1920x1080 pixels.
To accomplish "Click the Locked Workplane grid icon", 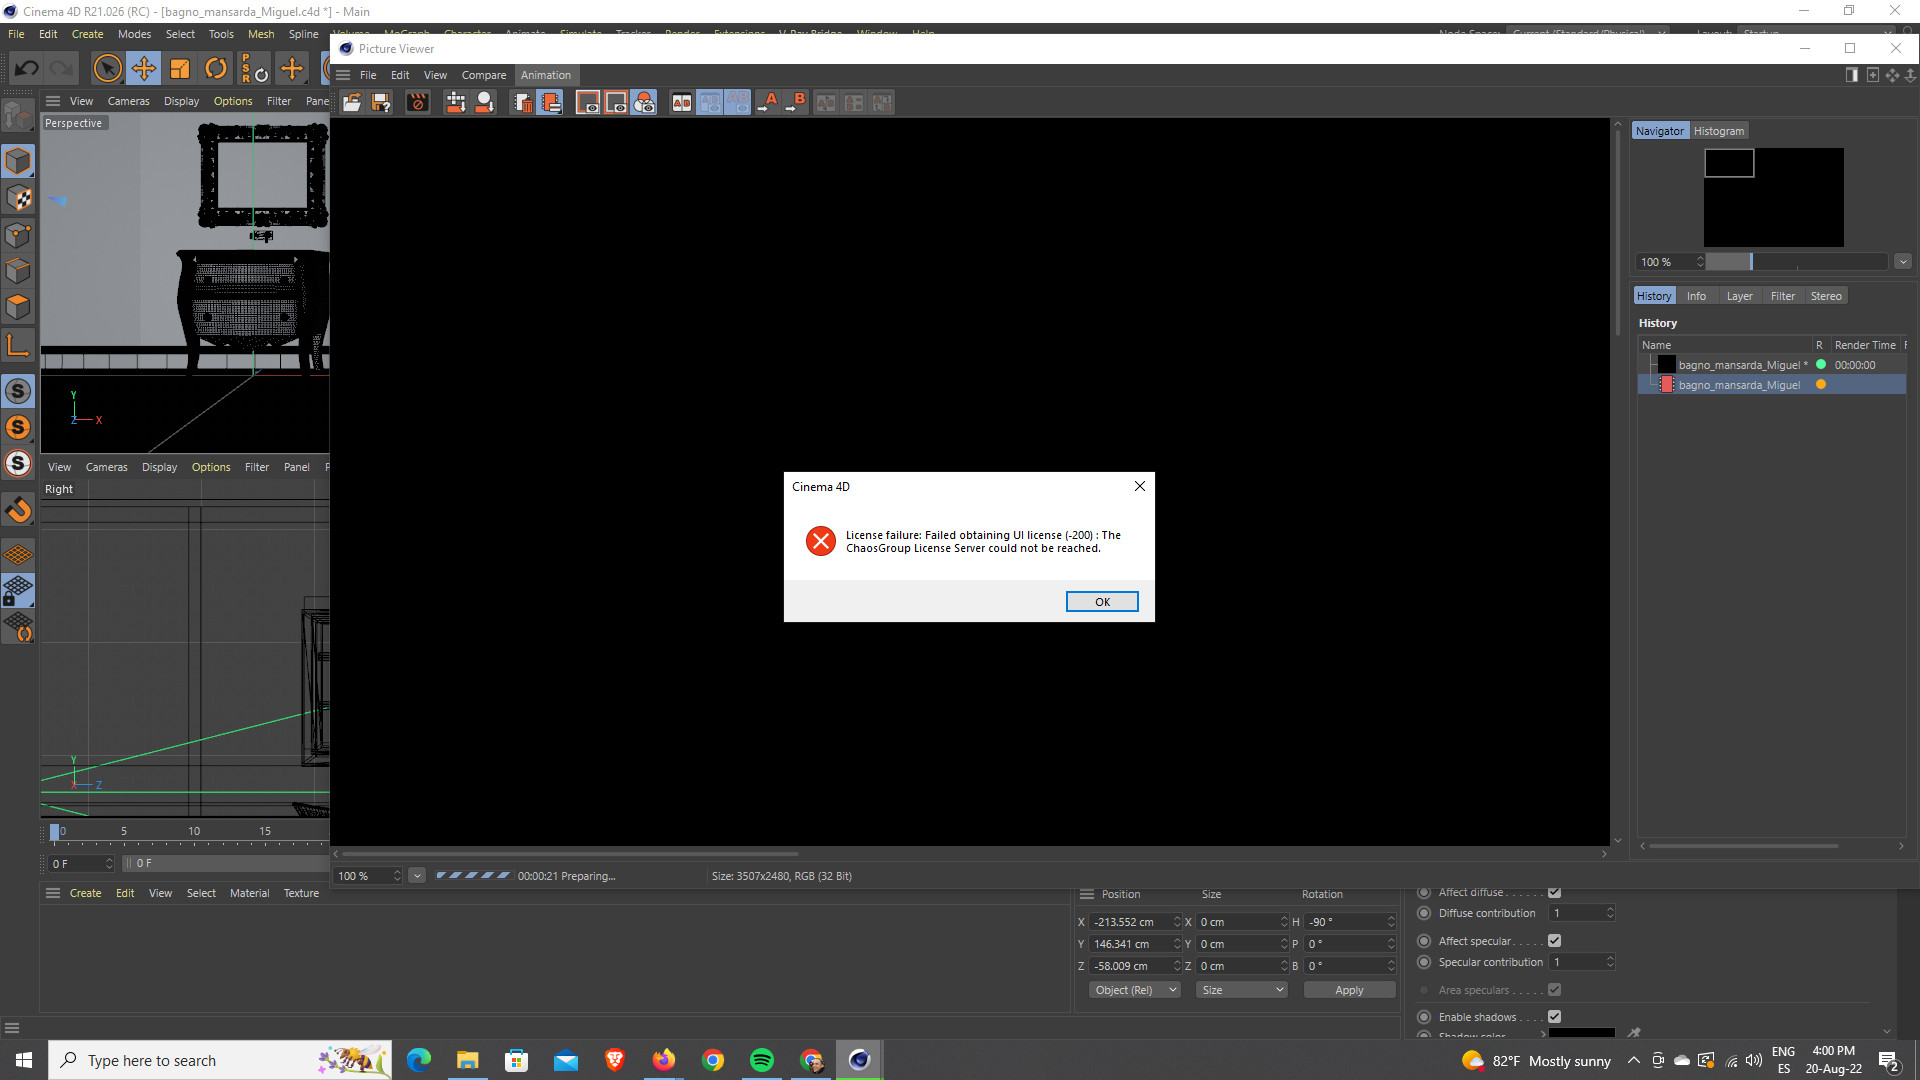I will click(18, 590).
